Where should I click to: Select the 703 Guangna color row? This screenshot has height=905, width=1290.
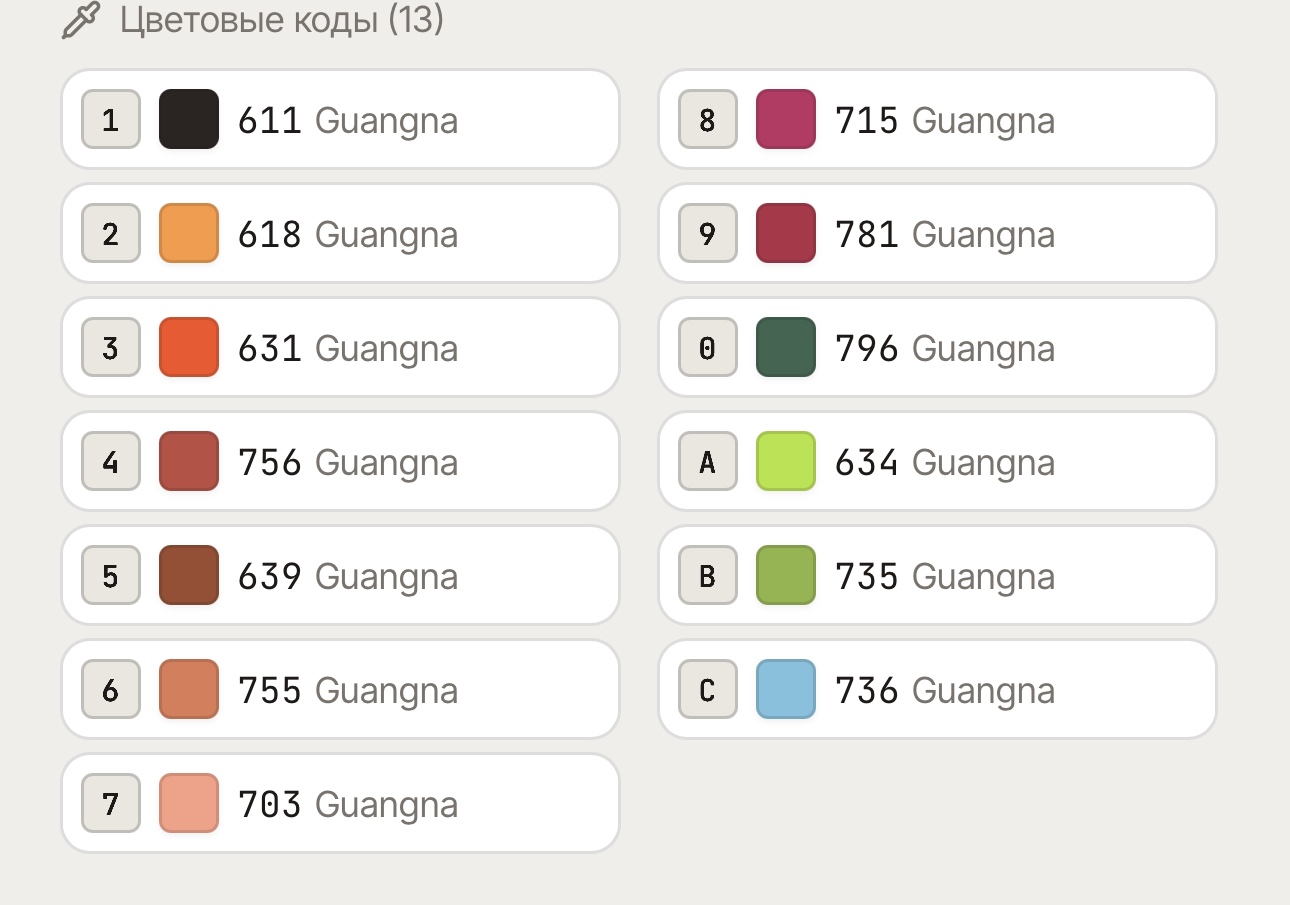341,803
